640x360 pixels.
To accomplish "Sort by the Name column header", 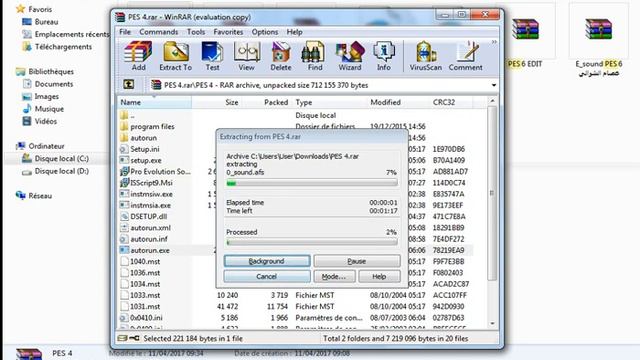I will coord(154,102).
